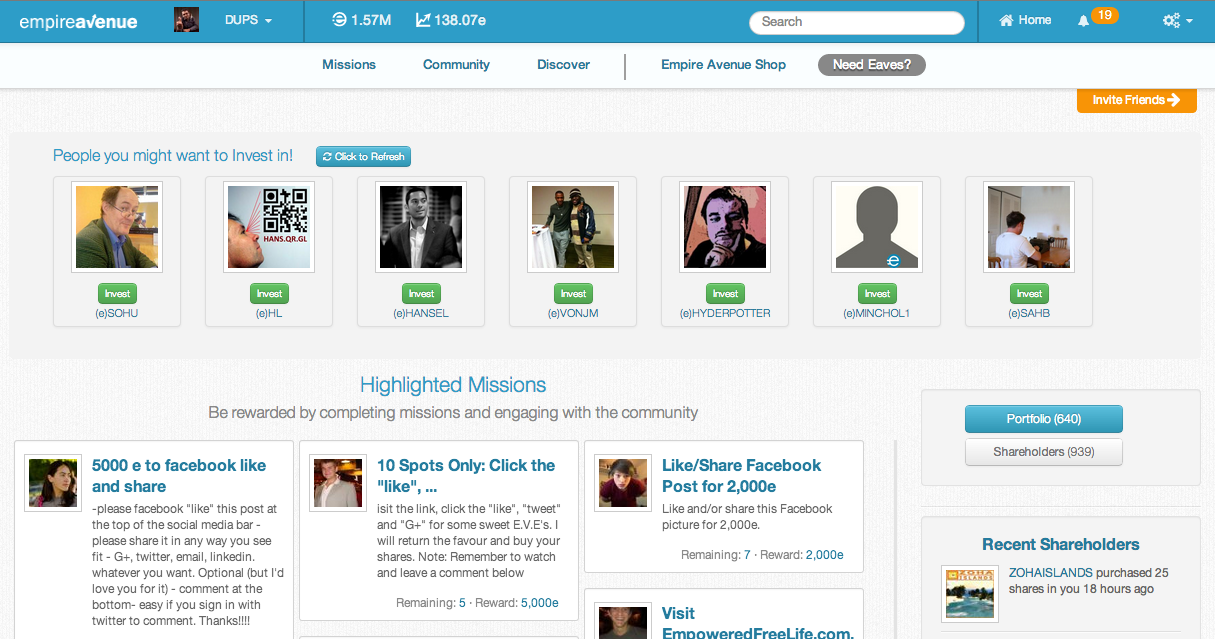
Task: Click the orange Invite Friends button
Action: coord(1136,100)
